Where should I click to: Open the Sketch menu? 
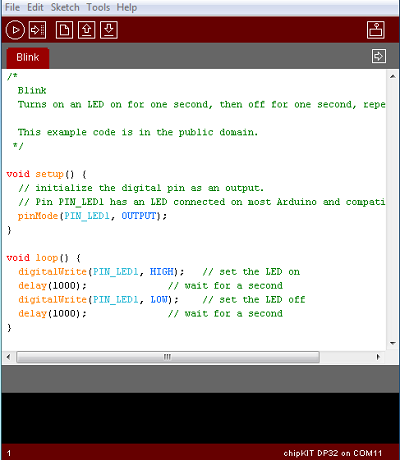tap(65, 7)
